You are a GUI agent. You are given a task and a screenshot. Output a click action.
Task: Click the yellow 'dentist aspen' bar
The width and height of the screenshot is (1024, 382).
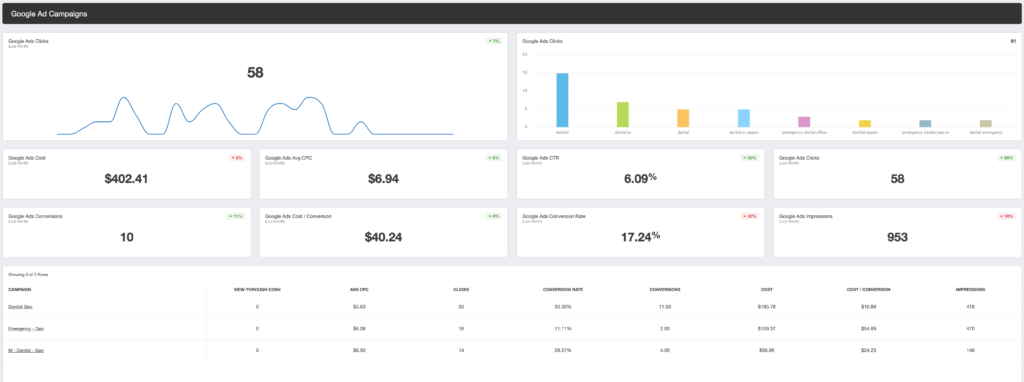(865, 123)
